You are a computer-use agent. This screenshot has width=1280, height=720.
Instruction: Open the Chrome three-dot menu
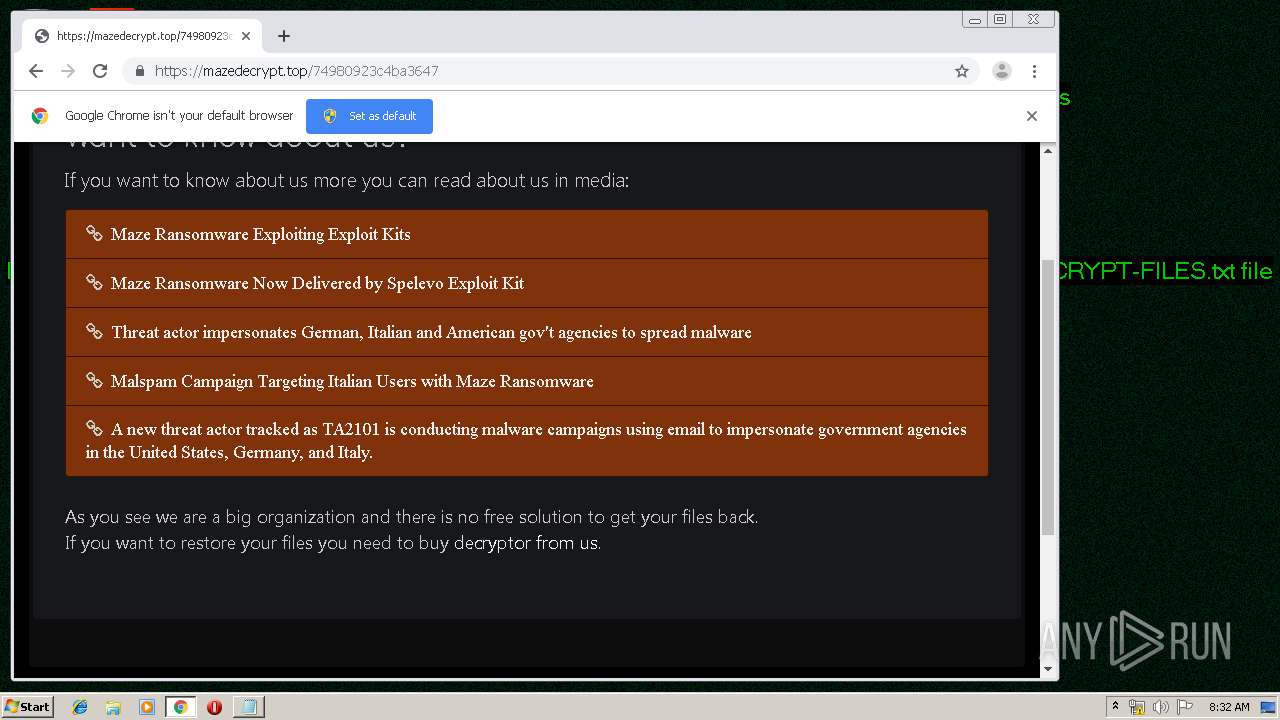(1034, 71)
